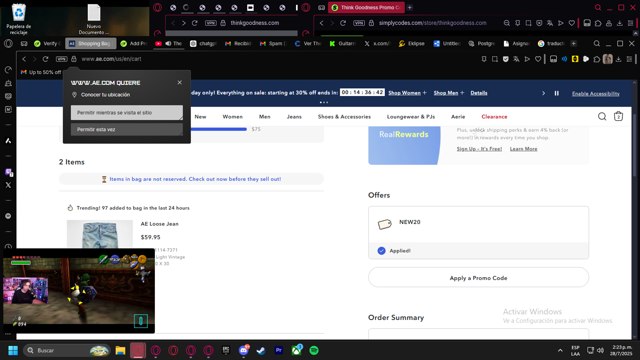The image size is (640, 360).
Task: Go back in the ae.com window
Action: [24, 59]
